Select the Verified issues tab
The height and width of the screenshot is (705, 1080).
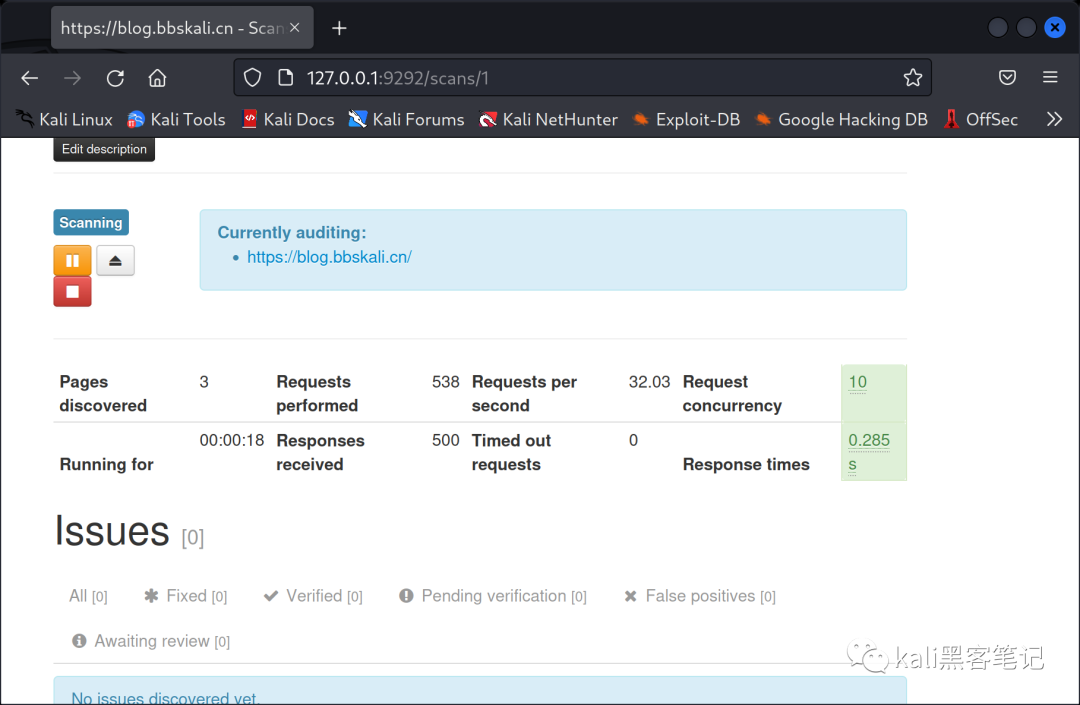point(313,596)
